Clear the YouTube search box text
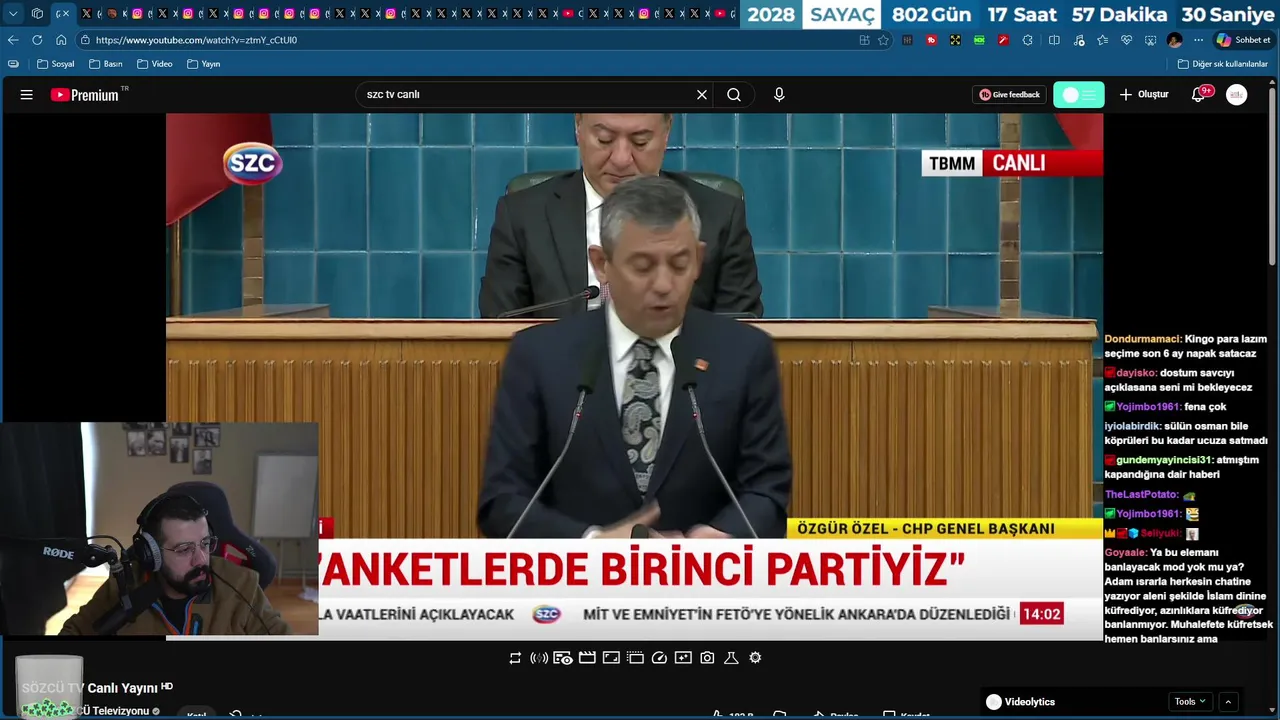 pos(702,95)
